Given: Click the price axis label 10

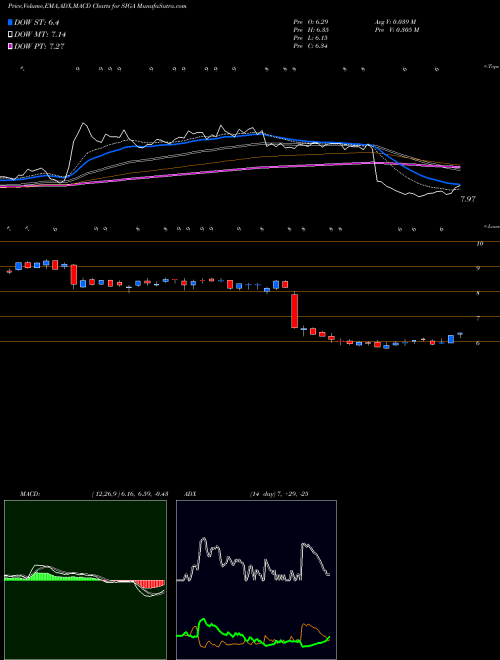Looking at the screenshot, I should click(480, 244).
